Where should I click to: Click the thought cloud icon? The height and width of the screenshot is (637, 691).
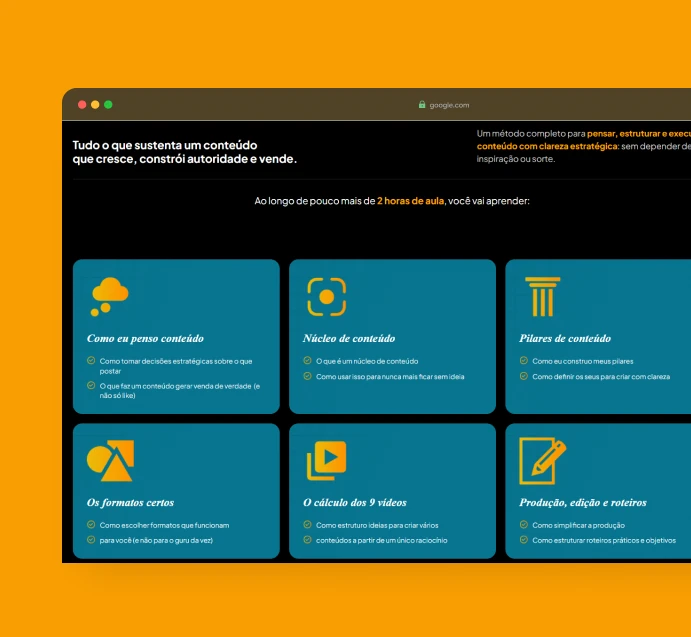coord(110,297)
